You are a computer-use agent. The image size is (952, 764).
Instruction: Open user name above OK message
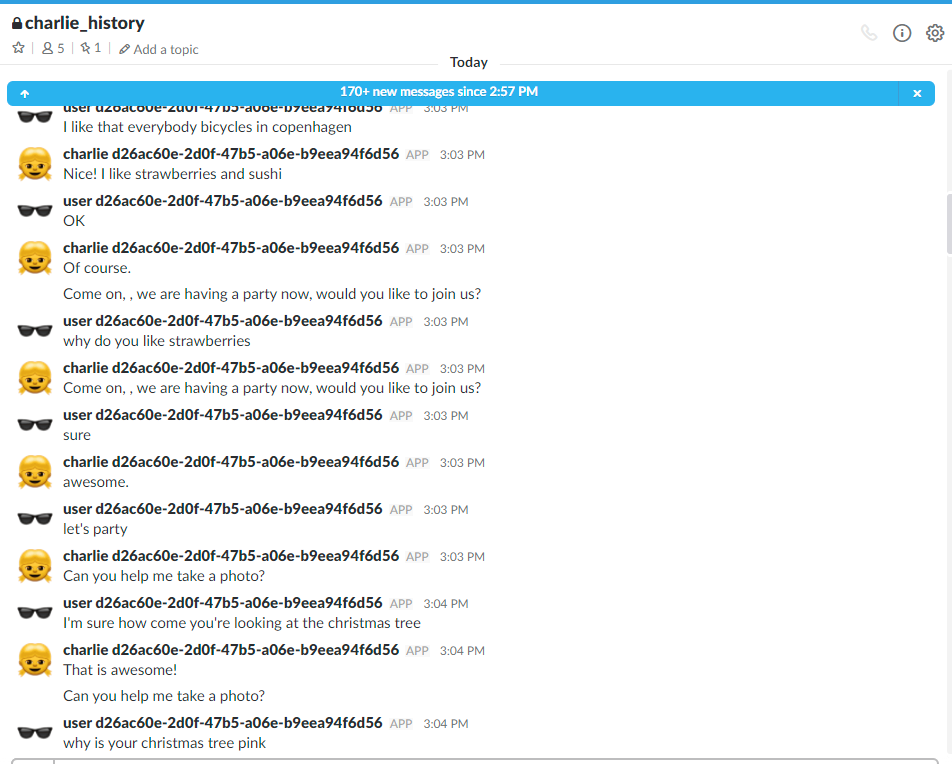(223, 201)
